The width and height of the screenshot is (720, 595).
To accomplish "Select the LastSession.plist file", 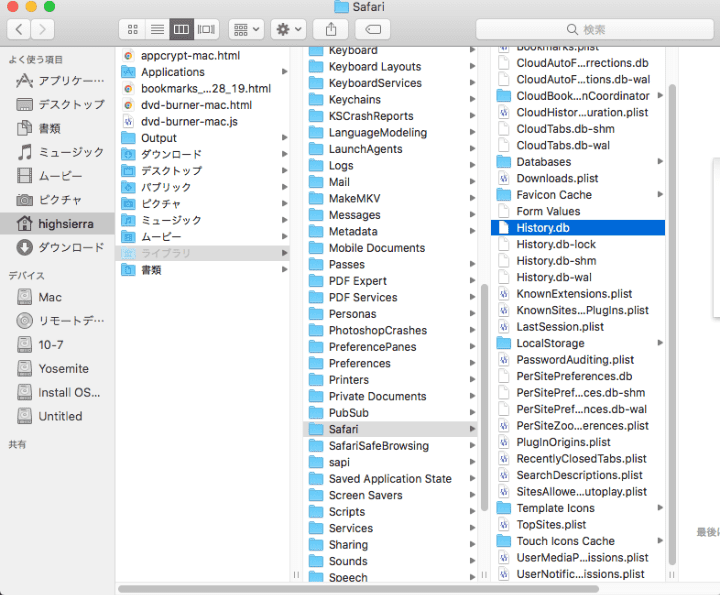I will [578, 327].
